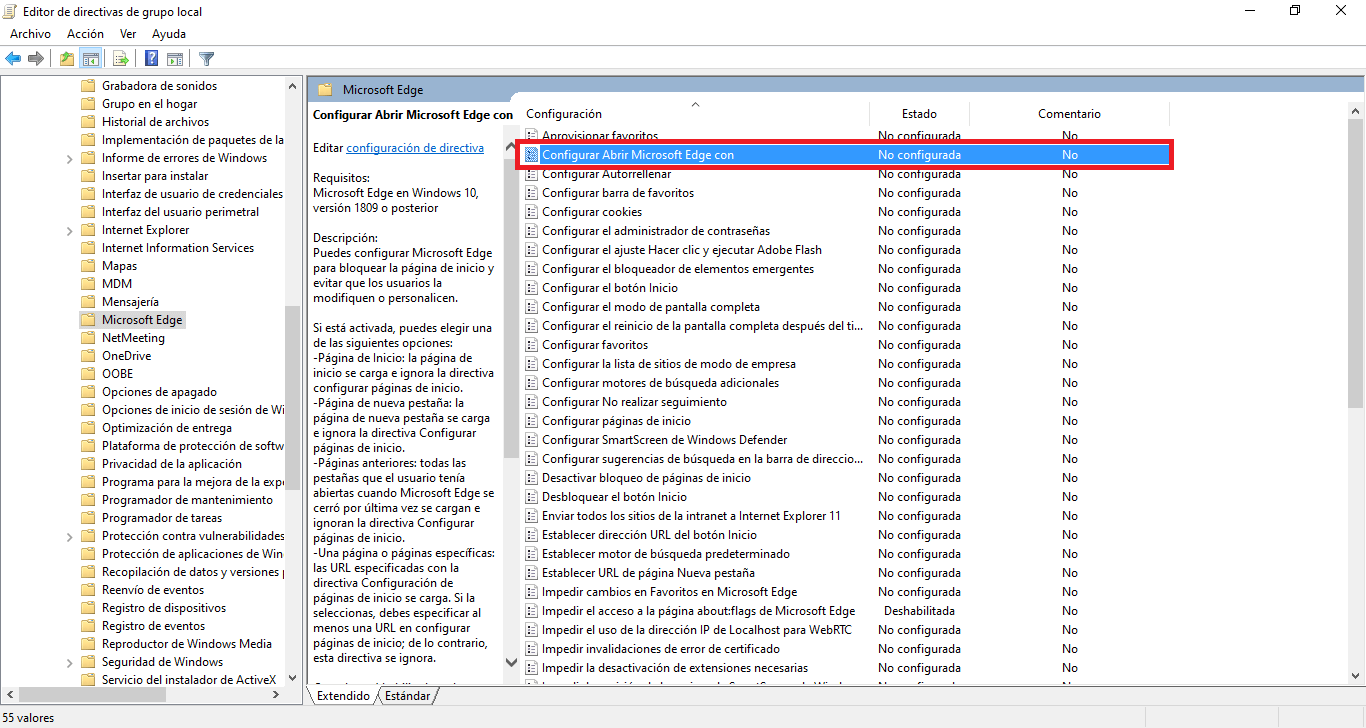
Task: Expand the Informe de errores de Windows node
Action: [69, 158]
